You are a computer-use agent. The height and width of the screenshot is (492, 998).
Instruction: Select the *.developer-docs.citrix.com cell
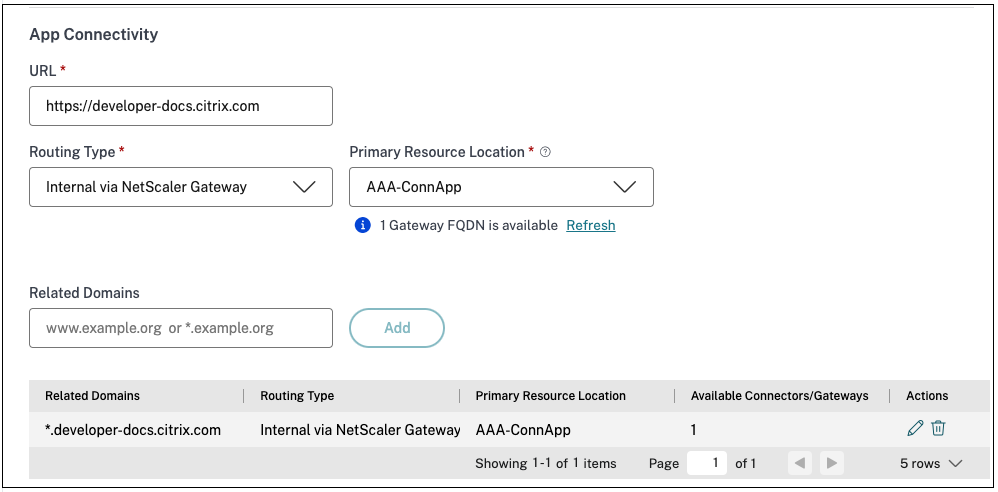point(133,430)
